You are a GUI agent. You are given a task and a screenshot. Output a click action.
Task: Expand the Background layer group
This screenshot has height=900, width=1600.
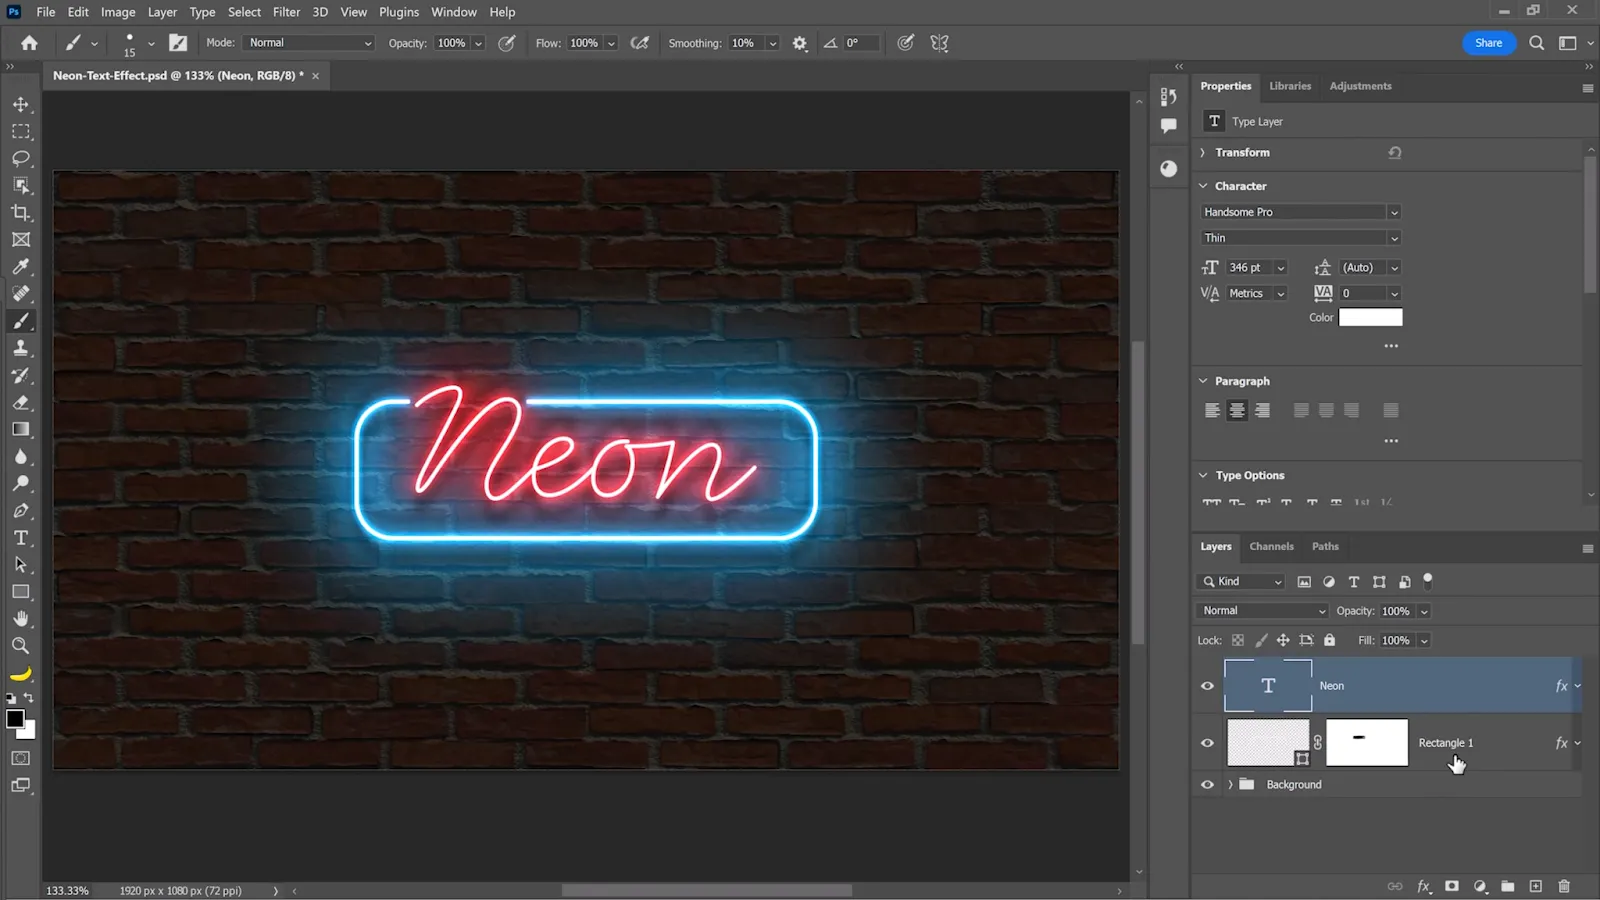[1230, 785]
